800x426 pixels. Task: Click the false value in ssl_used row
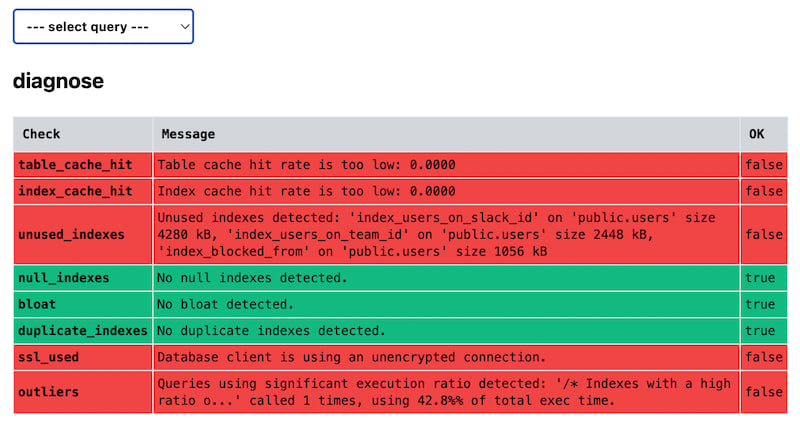click(x=764, y=357)
